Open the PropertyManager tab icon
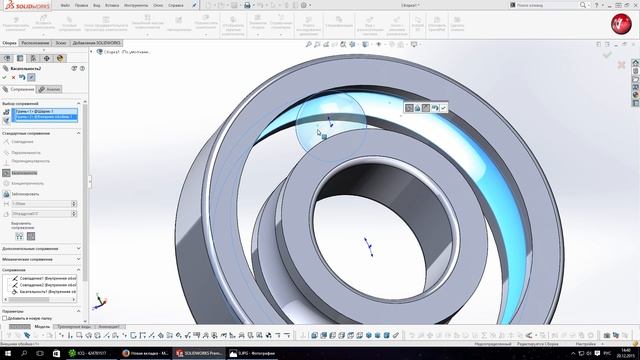The width and height of the screenshot is (640, 360). (20, 58)
